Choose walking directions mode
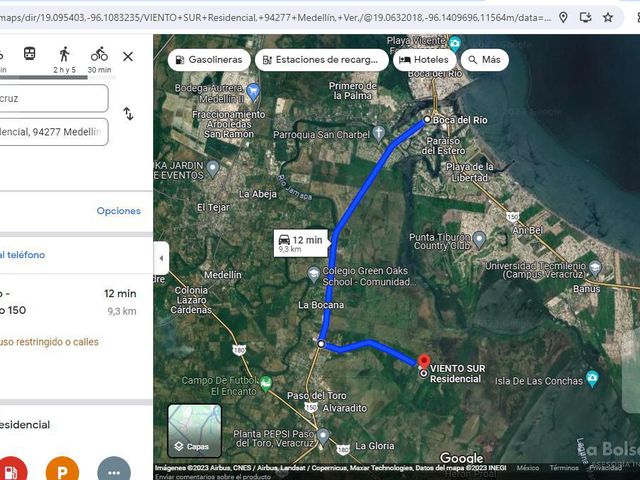640x480 pixels. tap(64, 59)
